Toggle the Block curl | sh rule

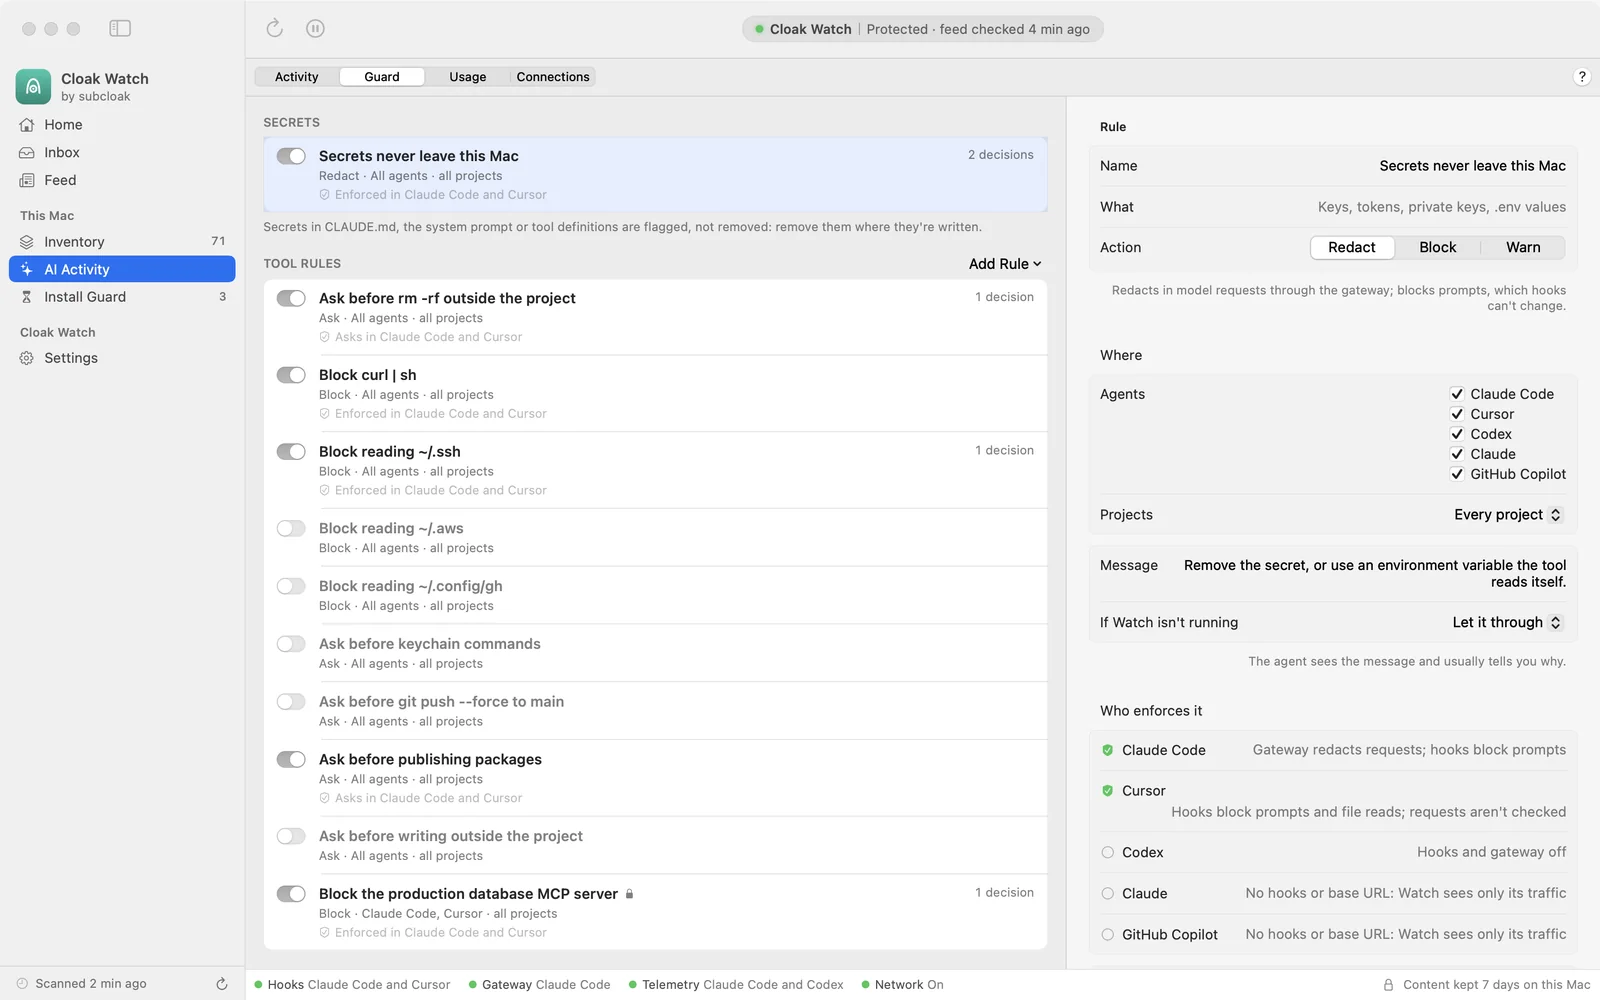coord(291,375)
